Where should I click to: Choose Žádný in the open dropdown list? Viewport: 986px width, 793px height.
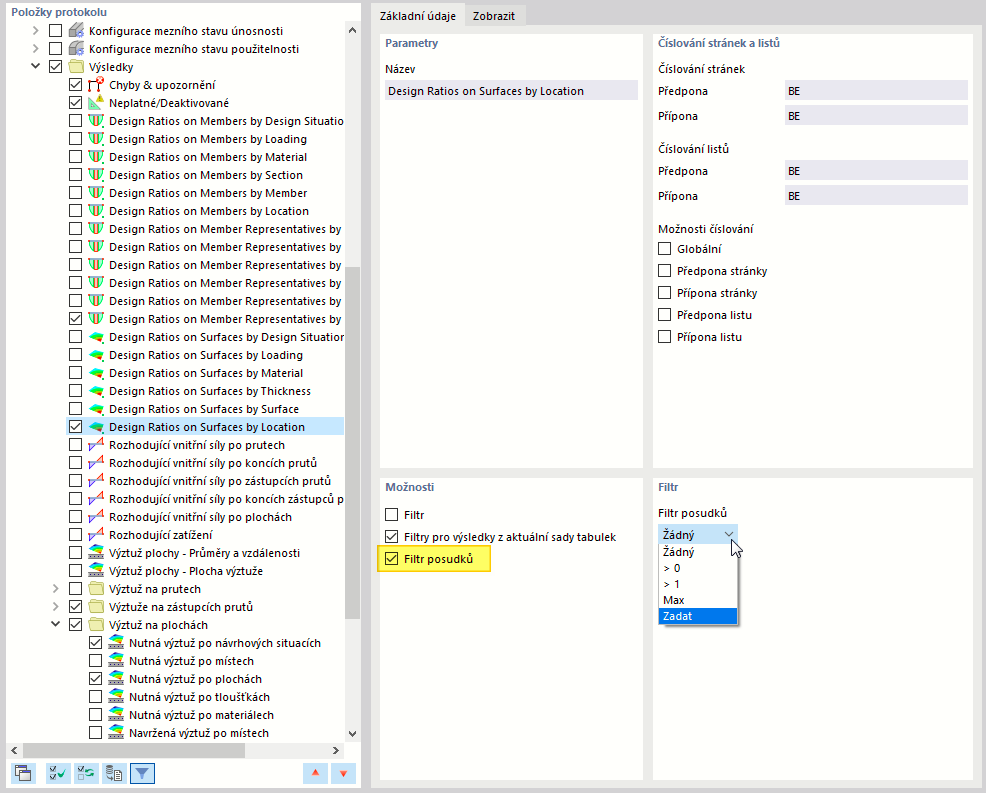coord(697,552)
